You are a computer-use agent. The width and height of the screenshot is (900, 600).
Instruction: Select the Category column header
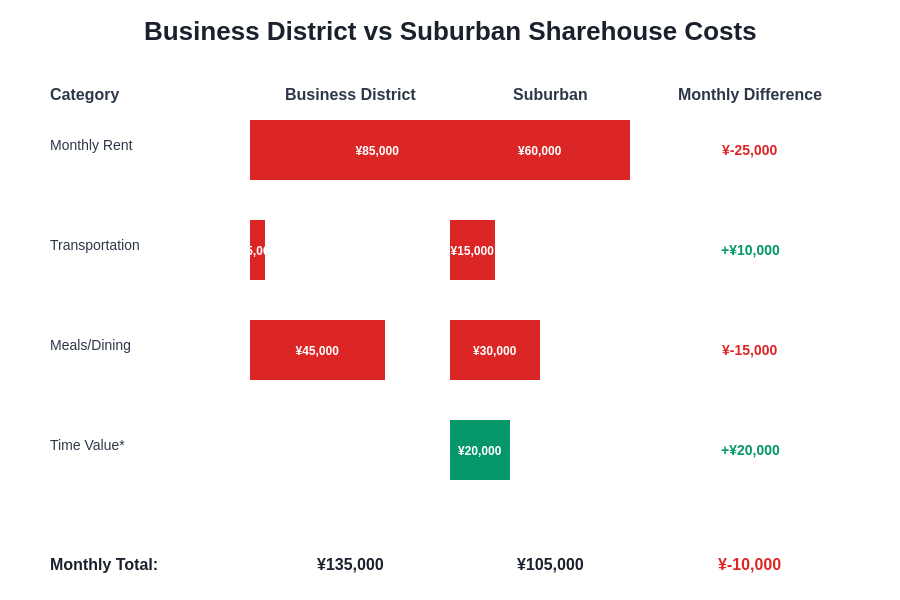[84, 94]
